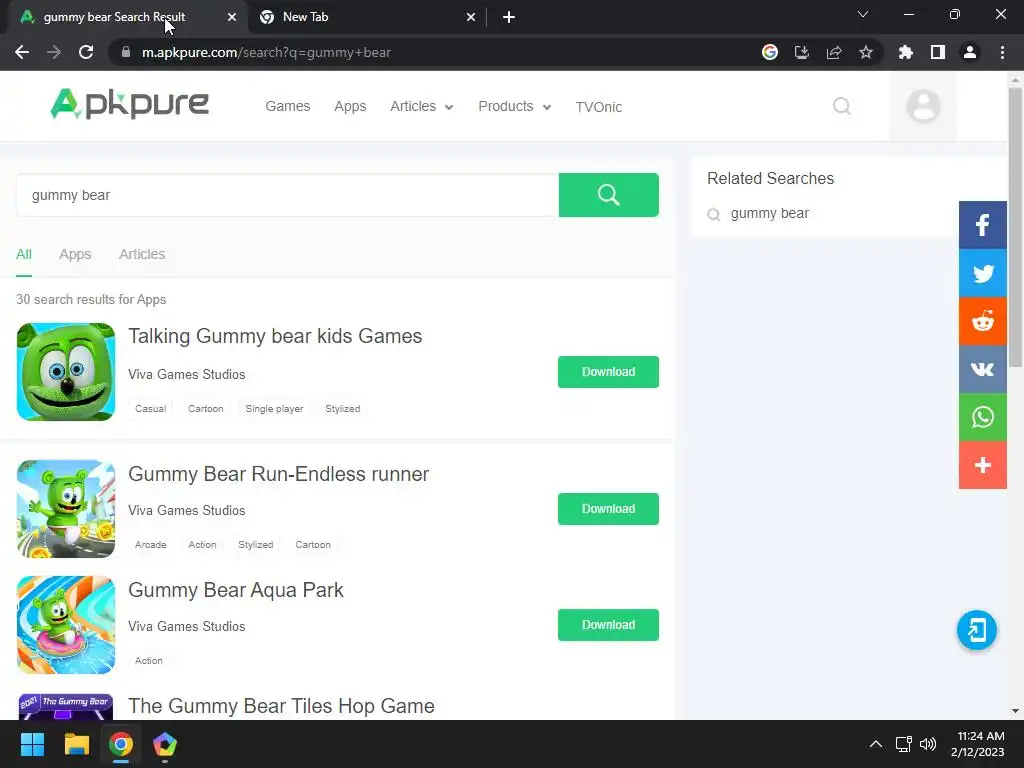Open TVOnic link in navigation
Image resolution: width=1024 pixels, height=768 pixels.
[599, 106]
